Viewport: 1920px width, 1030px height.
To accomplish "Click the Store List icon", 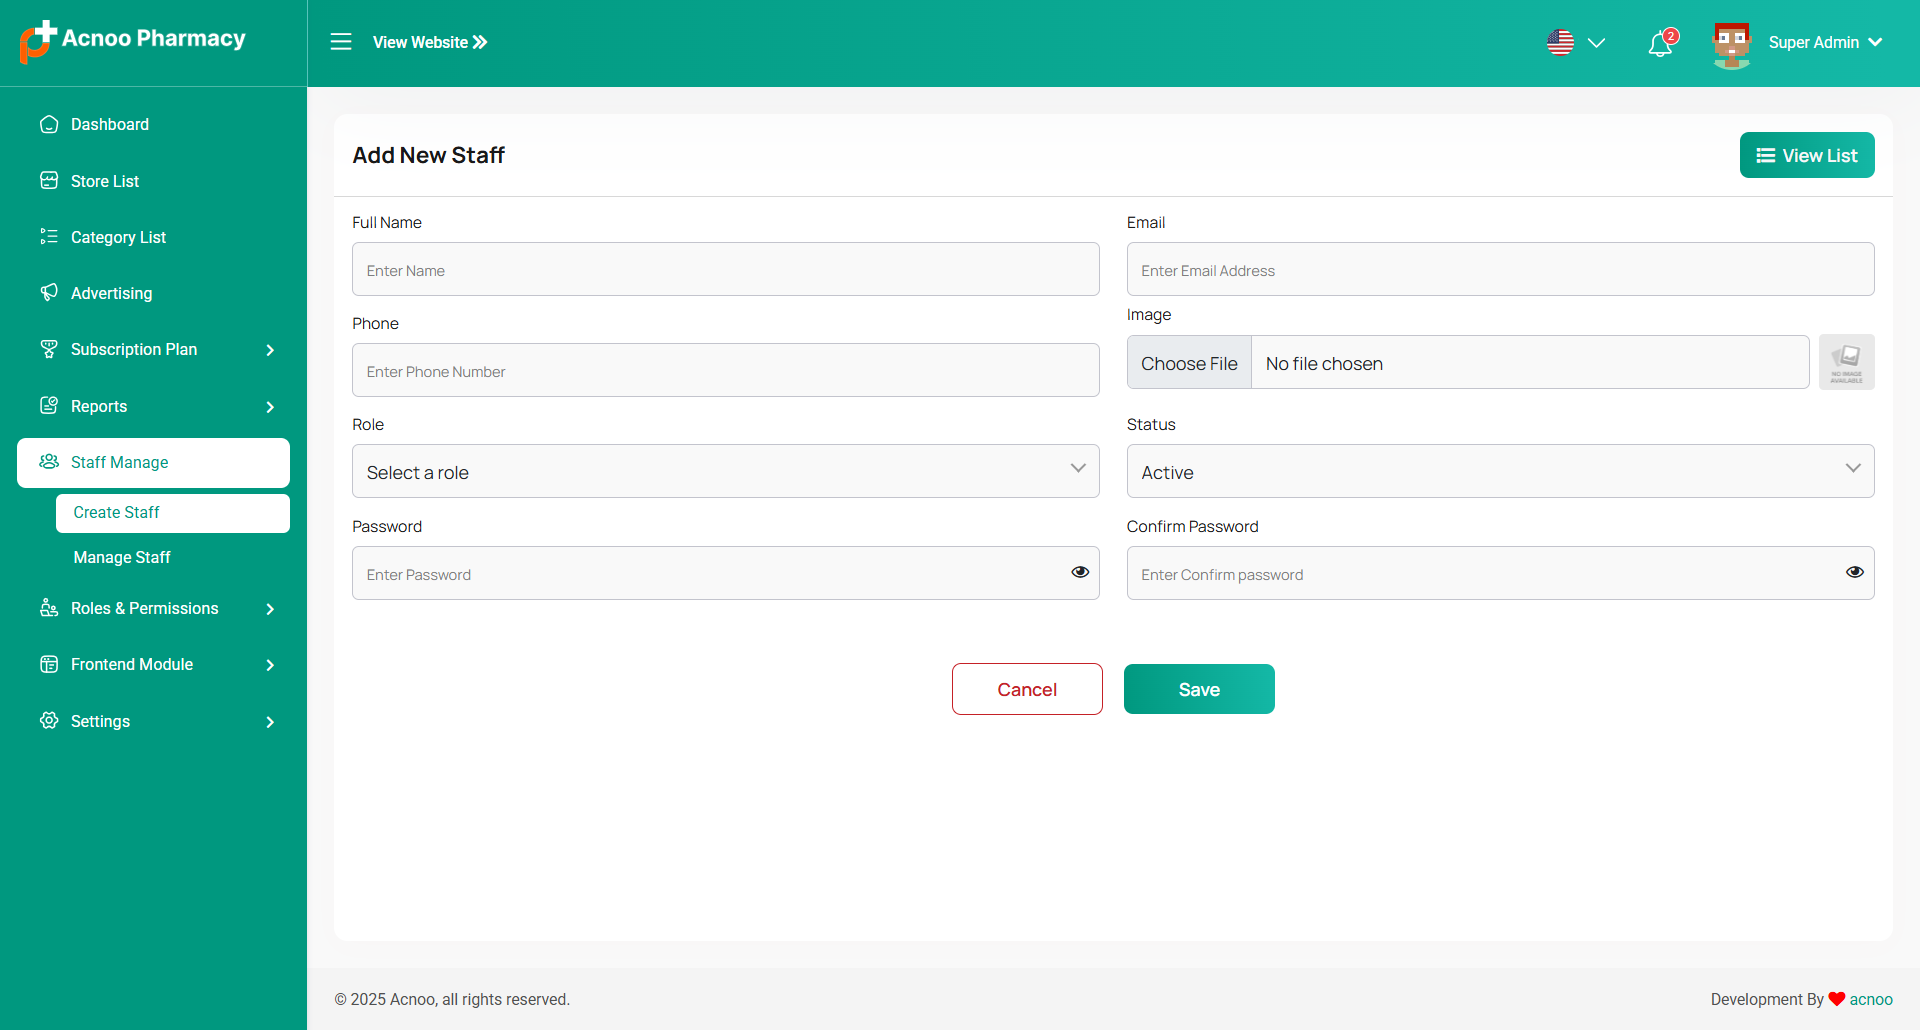I will coord(49,180).
